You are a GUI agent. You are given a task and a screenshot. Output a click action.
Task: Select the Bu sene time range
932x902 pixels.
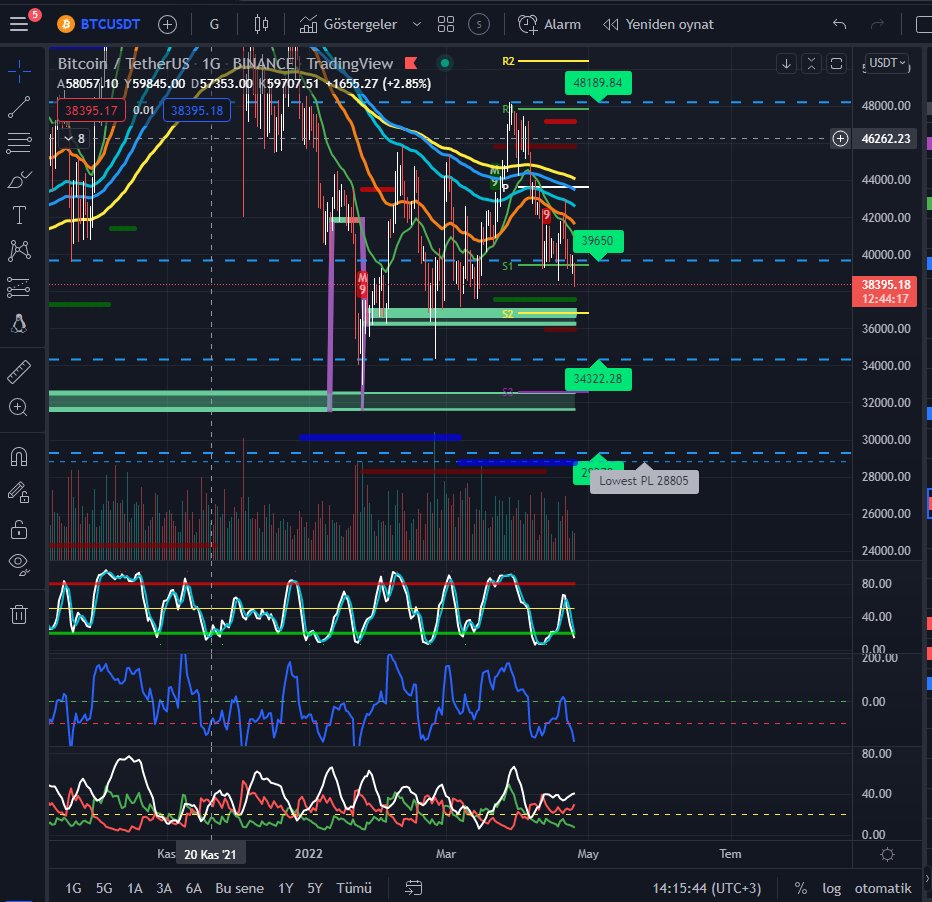click(240, 888)
